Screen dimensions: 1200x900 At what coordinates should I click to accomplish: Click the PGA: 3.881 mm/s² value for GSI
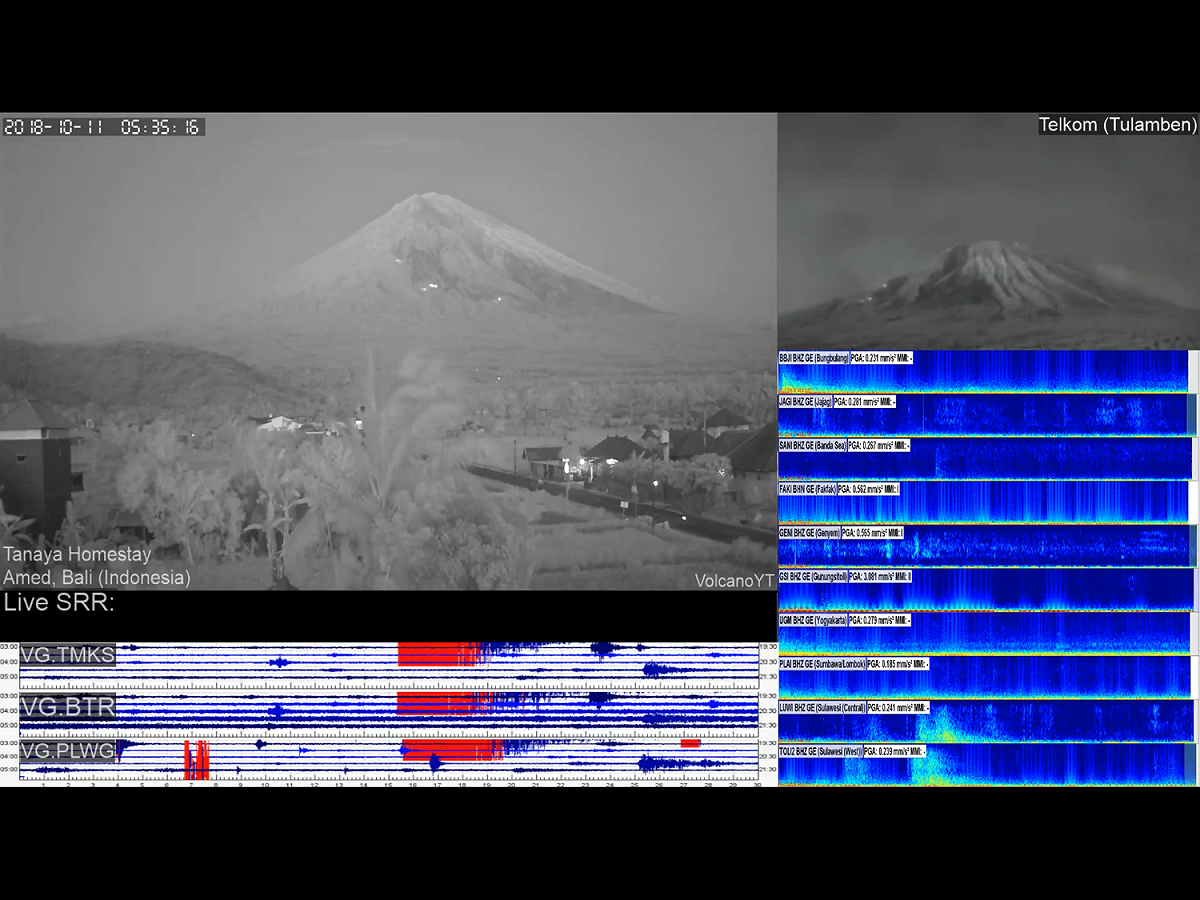point(880,576)
